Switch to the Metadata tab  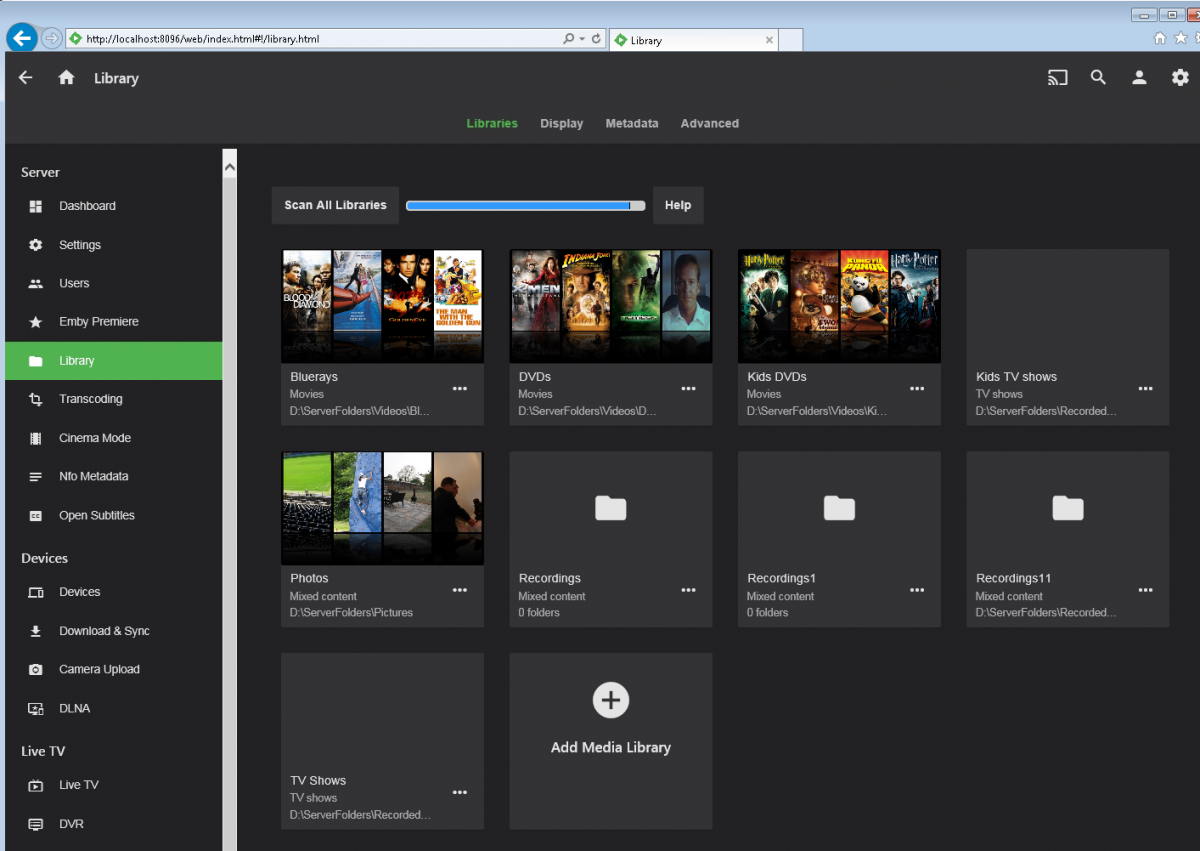pos(631,124)
